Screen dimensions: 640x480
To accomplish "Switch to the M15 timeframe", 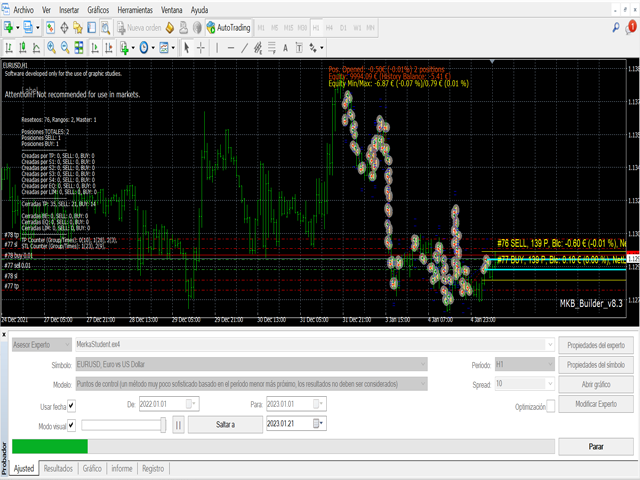I will (x=288, y=28).
